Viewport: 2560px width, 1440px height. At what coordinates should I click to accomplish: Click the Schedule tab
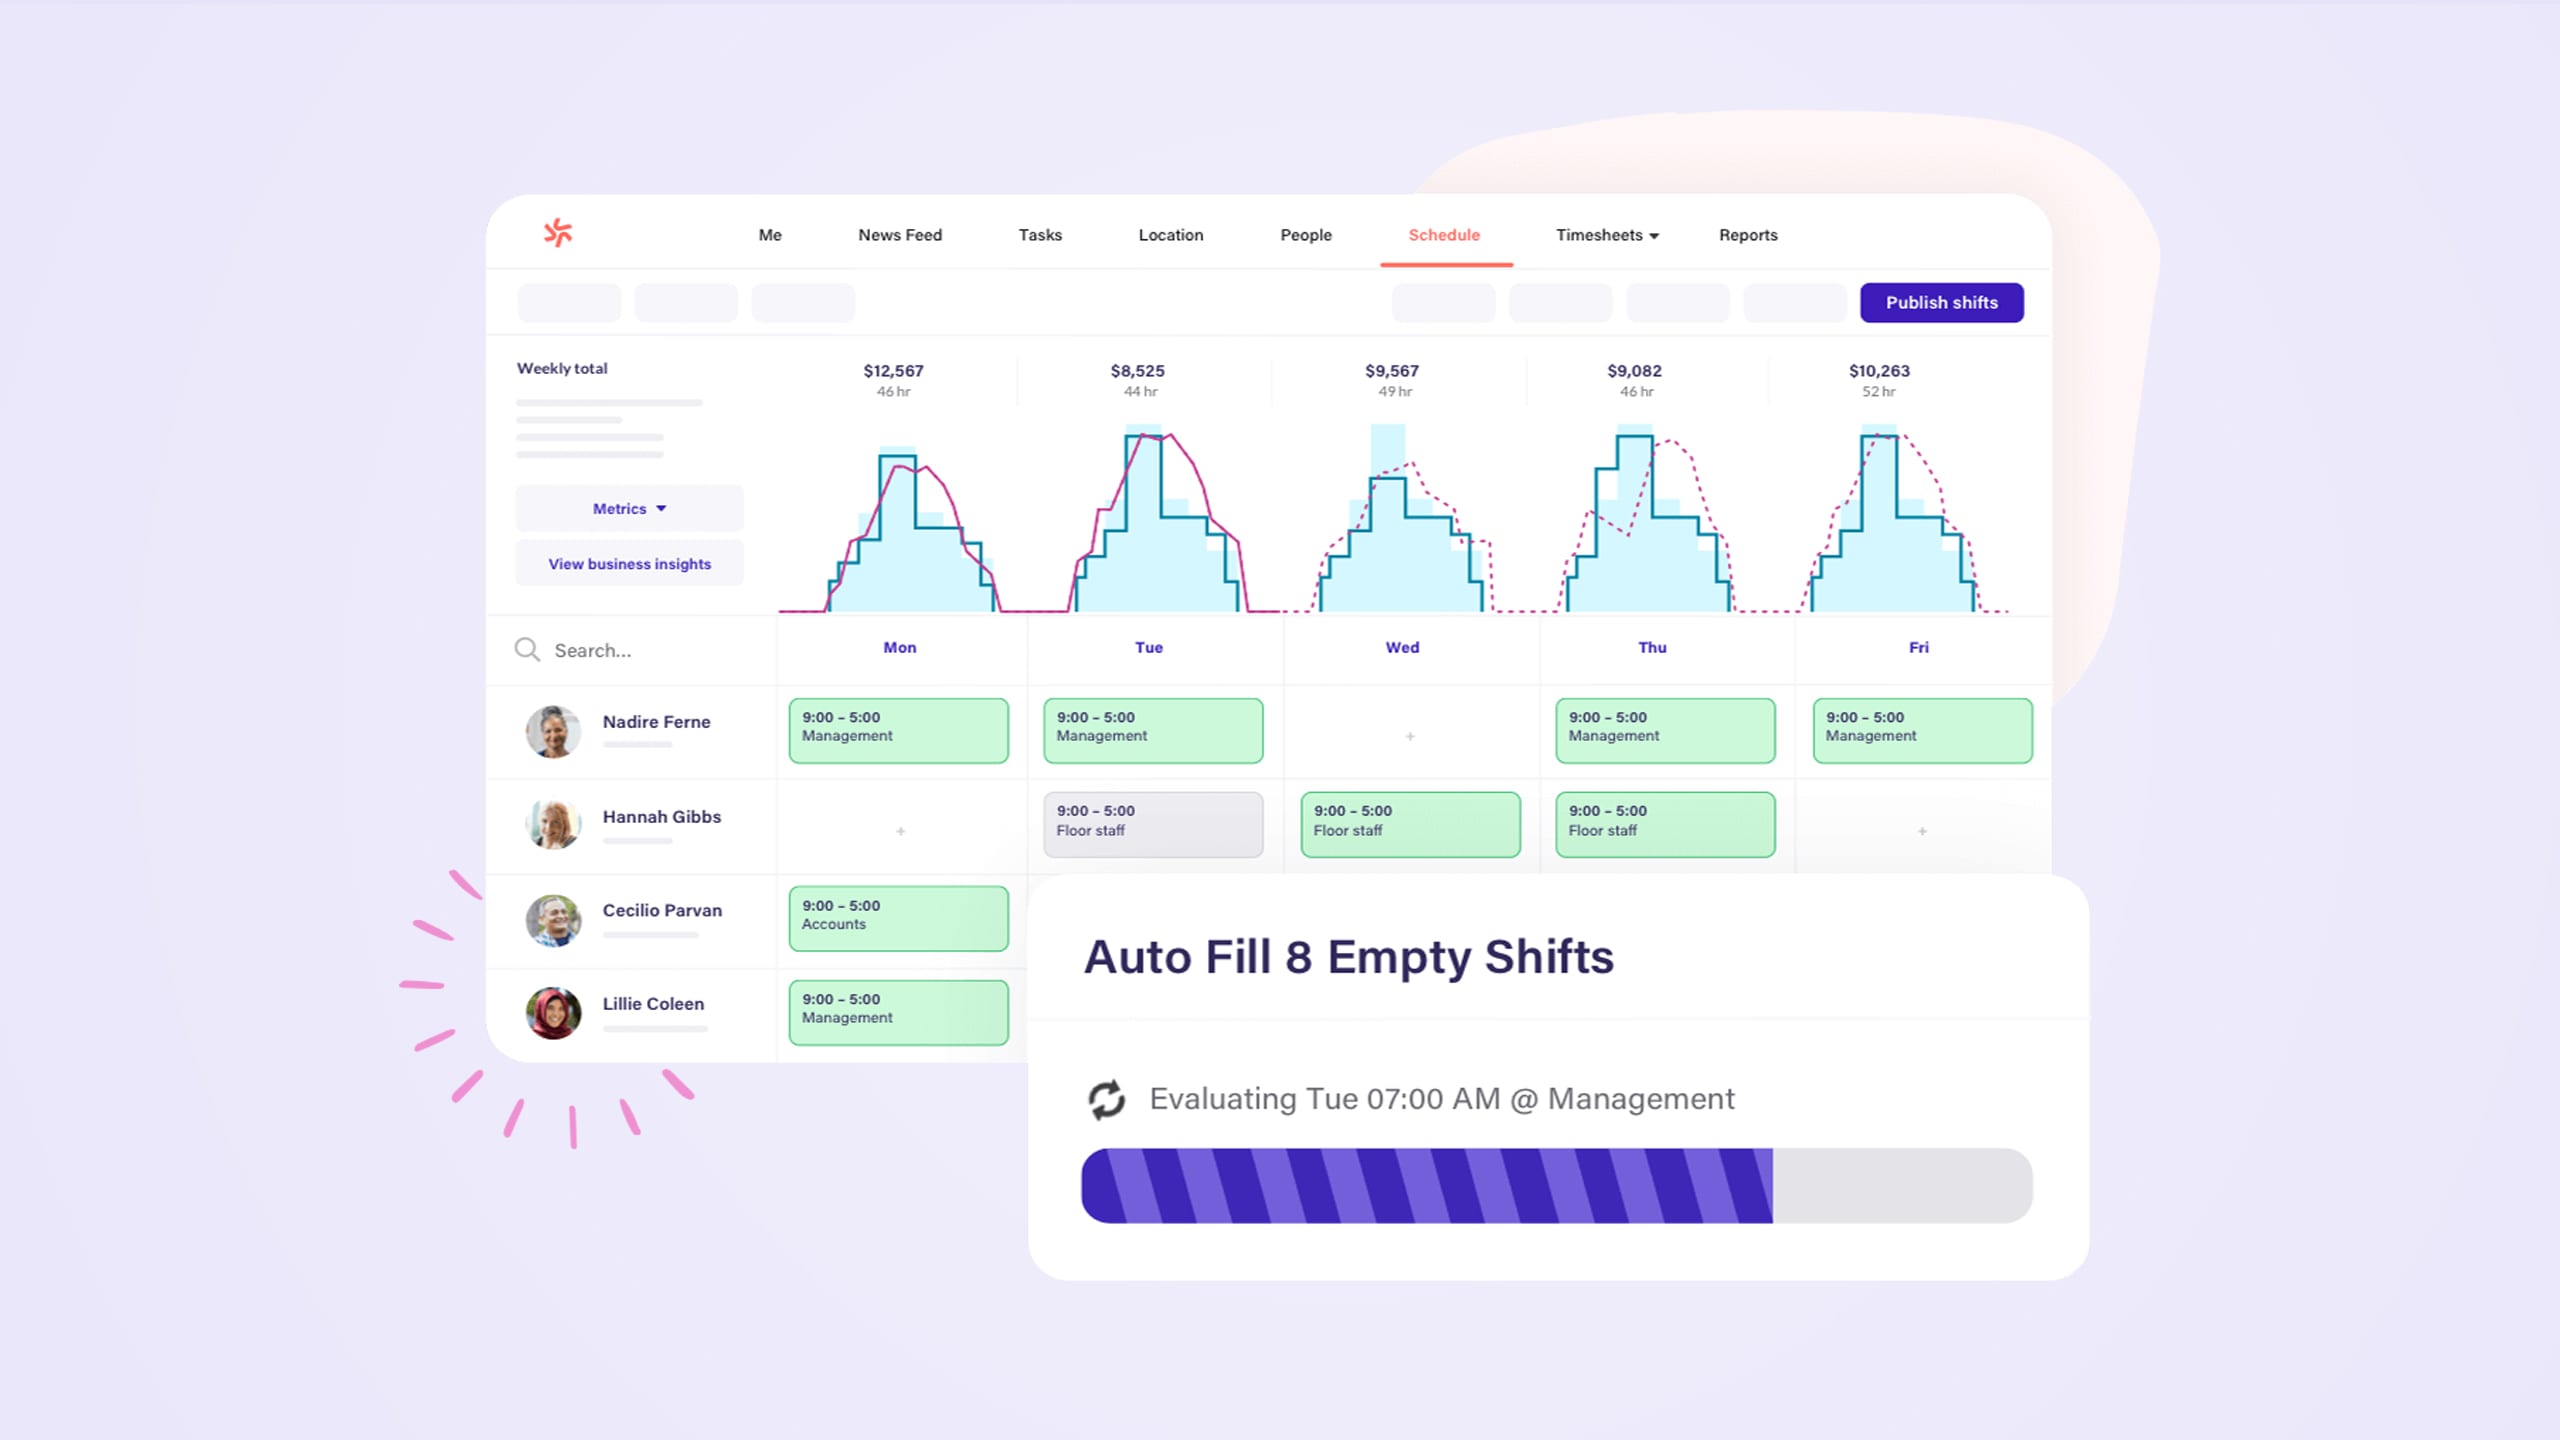click(1442, 234)
